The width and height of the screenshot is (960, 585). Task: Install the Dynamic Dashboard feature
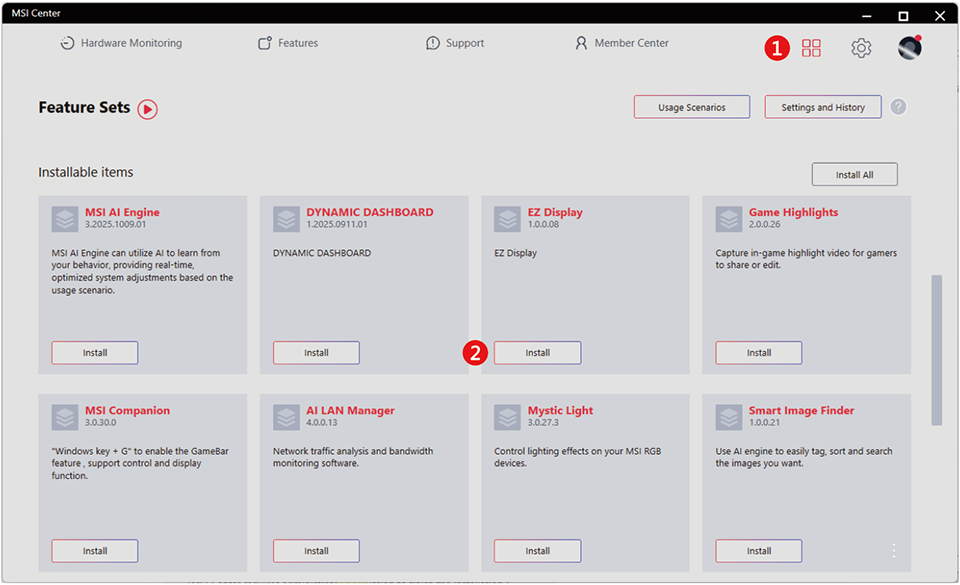point(316,353)
